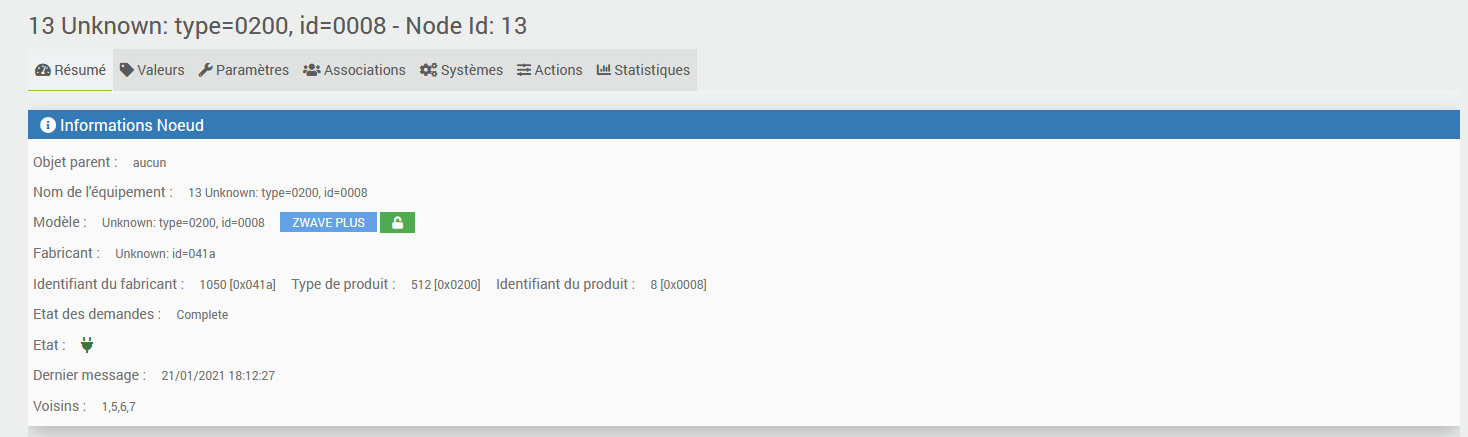Click the wrench icon beside Paramètres
Viewport: 1468px width, 437px height.
point(205,70)
